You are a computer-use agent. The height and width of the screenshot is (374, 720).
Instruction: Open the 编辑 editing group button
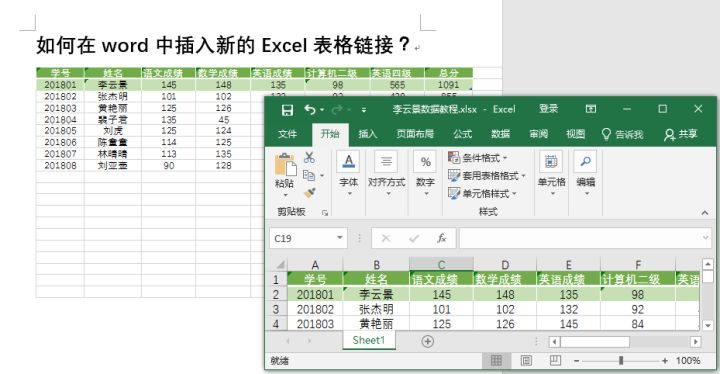586,174
